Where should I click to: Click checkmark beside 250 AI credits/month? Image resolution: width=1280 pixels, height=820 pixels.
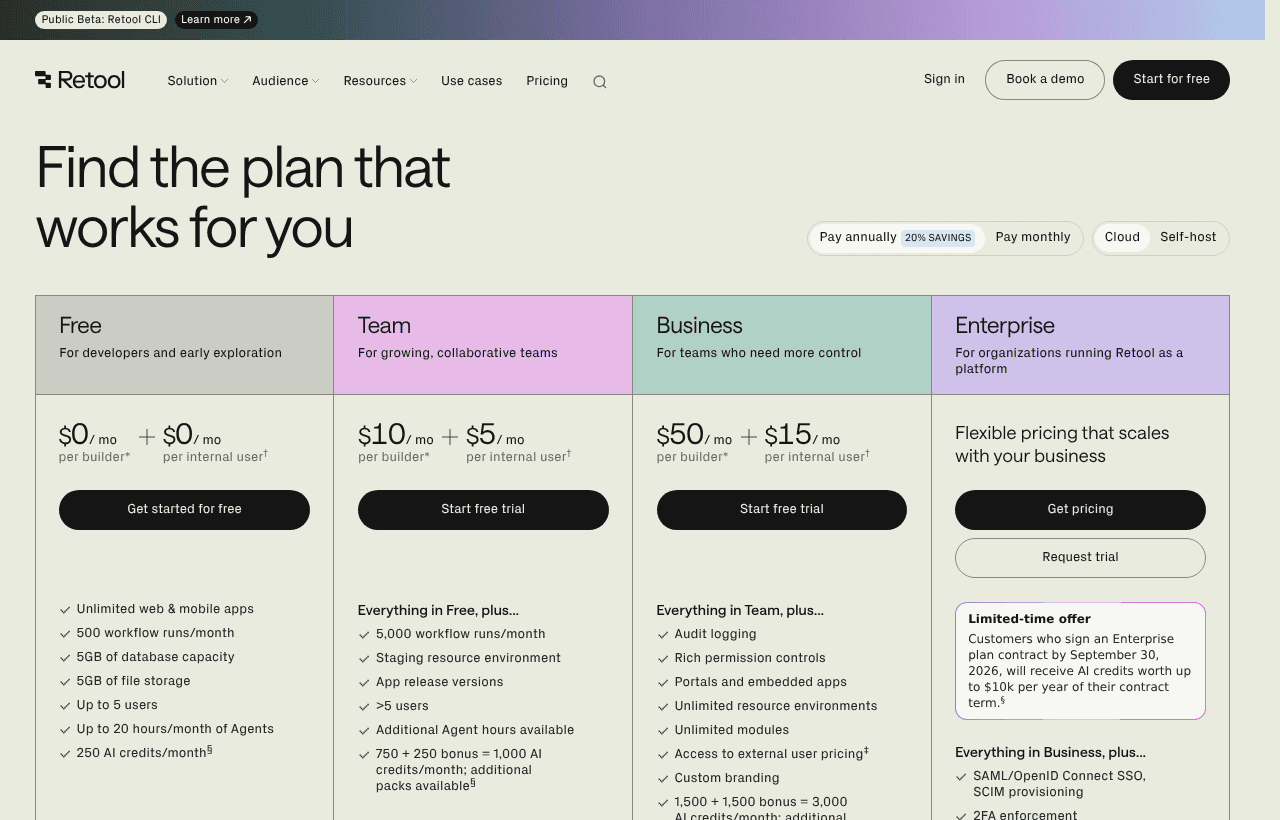click(65, 754)
